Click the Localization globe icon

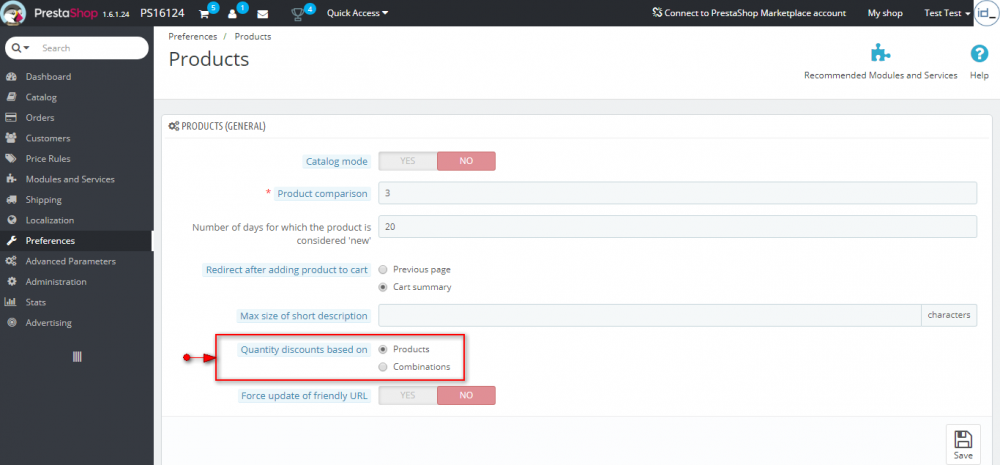[x=11, y=220]
